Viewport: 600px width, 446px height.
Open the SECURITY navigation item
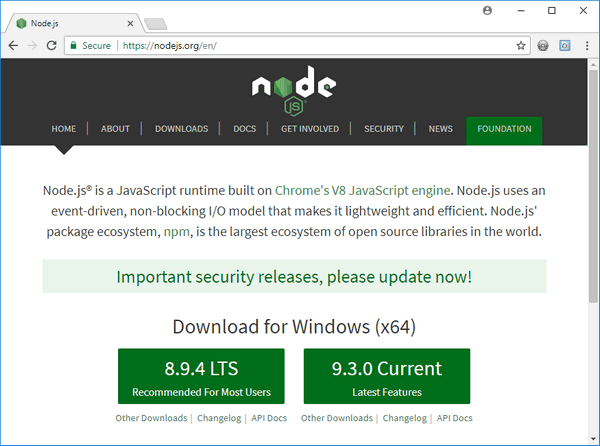(x=384, y=129)
